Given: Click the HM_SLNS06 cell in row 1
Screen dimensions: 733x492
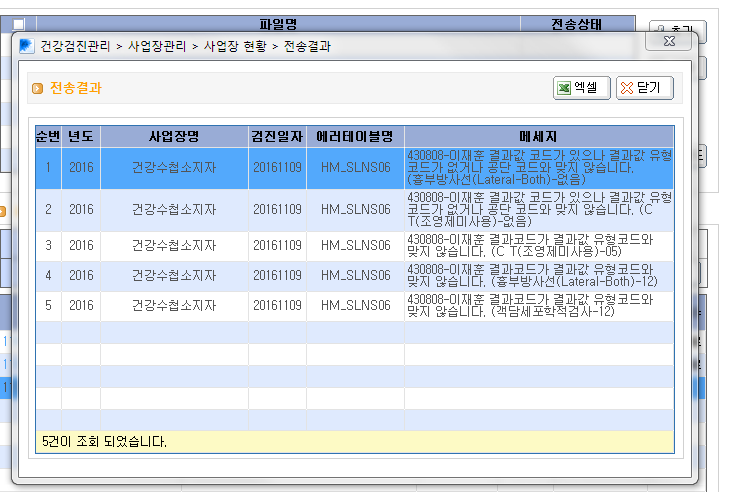Looking at the screenshot, I should click(355, 168).
